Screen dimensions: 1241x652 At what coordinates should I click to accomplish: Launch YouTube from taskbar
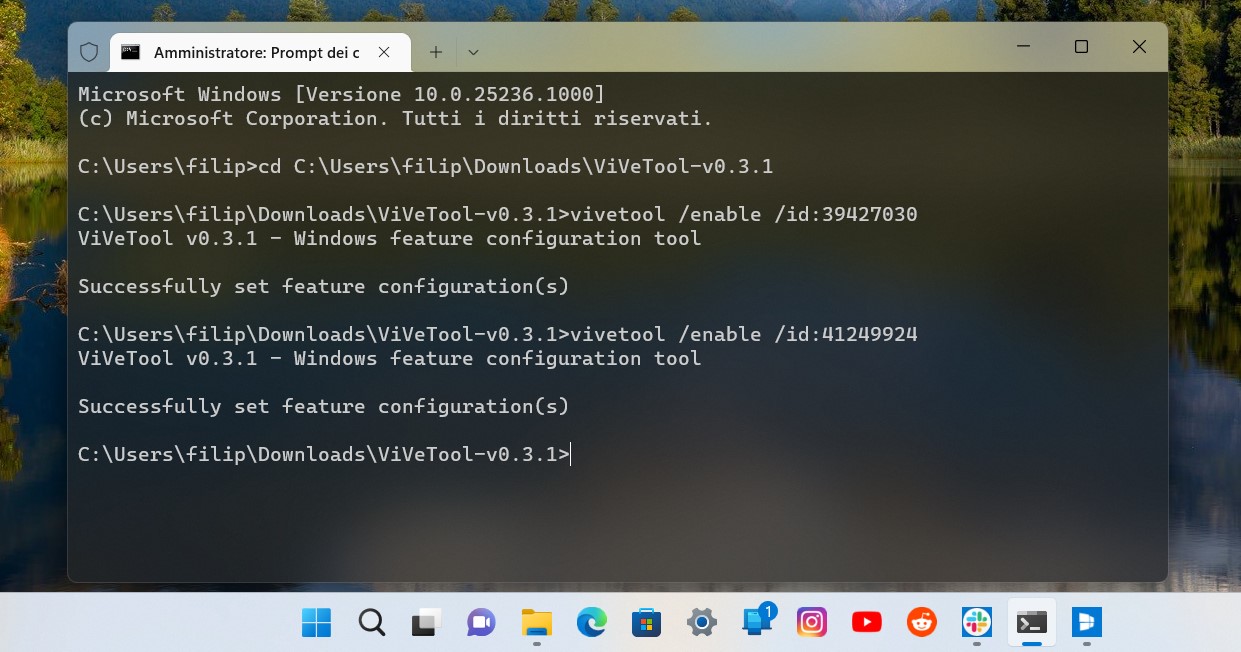click(x=867, y=622)
